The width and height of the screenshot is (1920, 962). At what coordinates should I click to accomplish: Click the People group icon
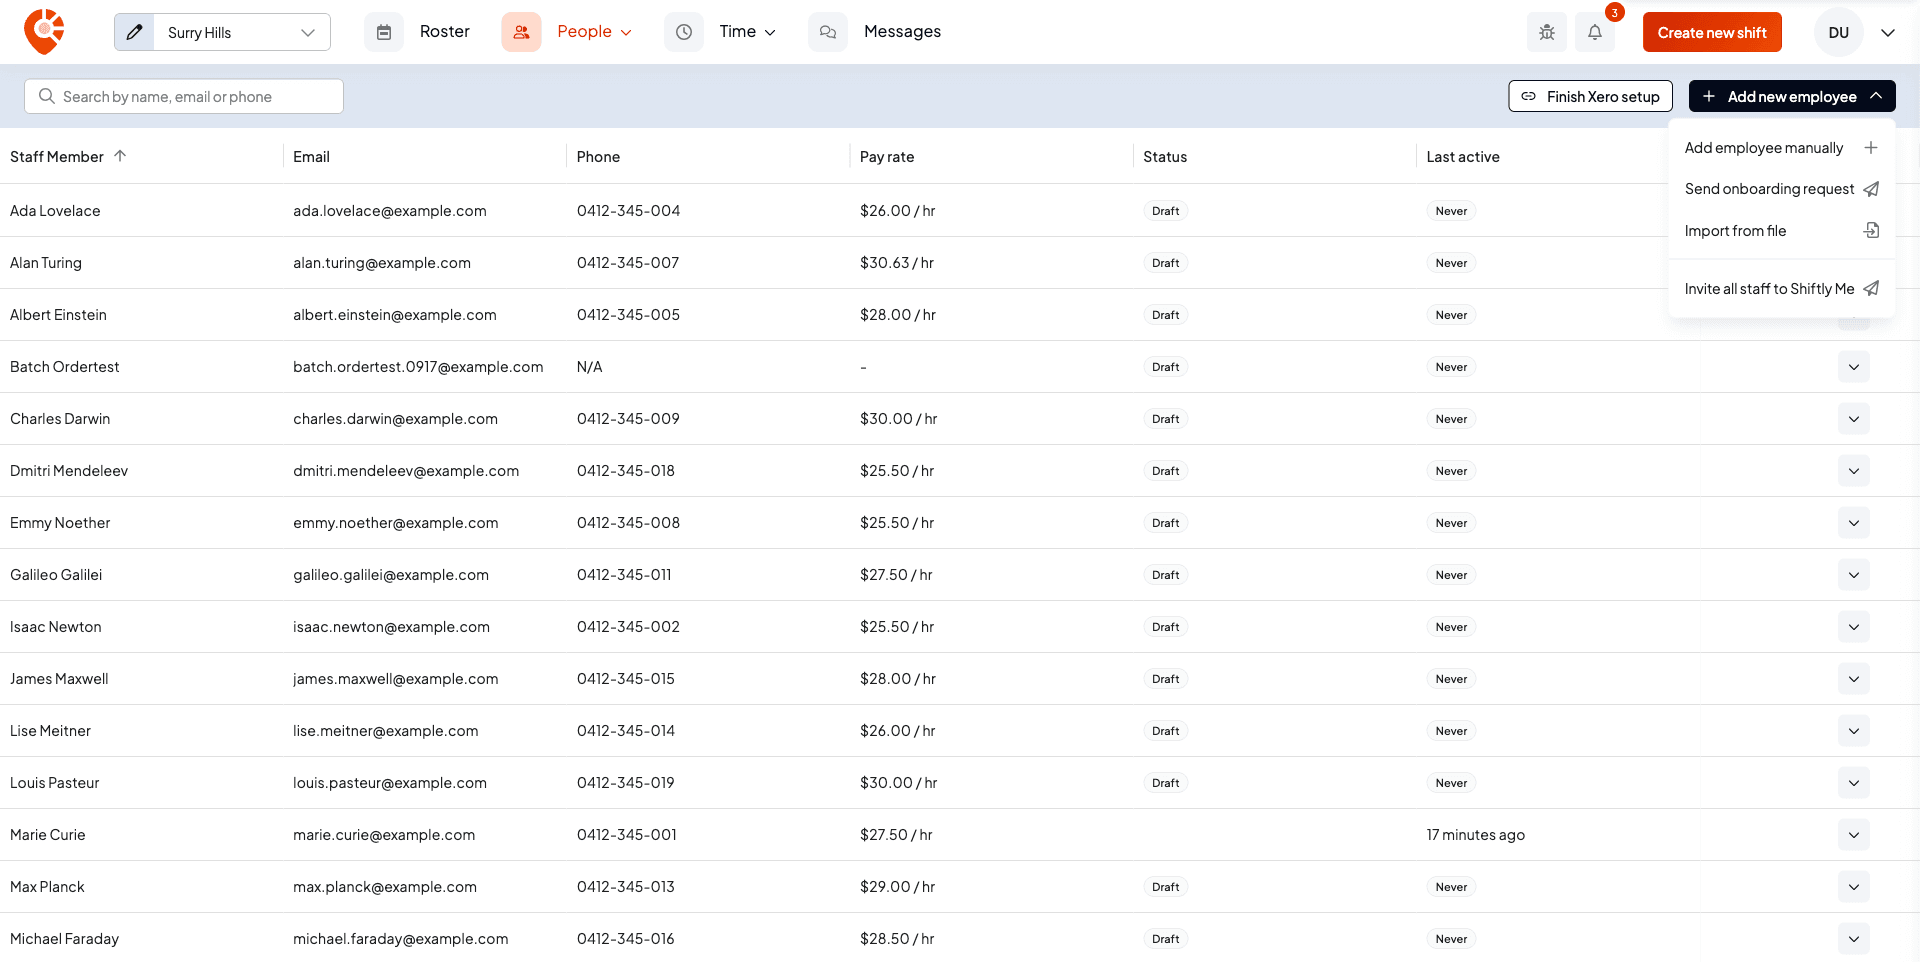coord(521,32)
